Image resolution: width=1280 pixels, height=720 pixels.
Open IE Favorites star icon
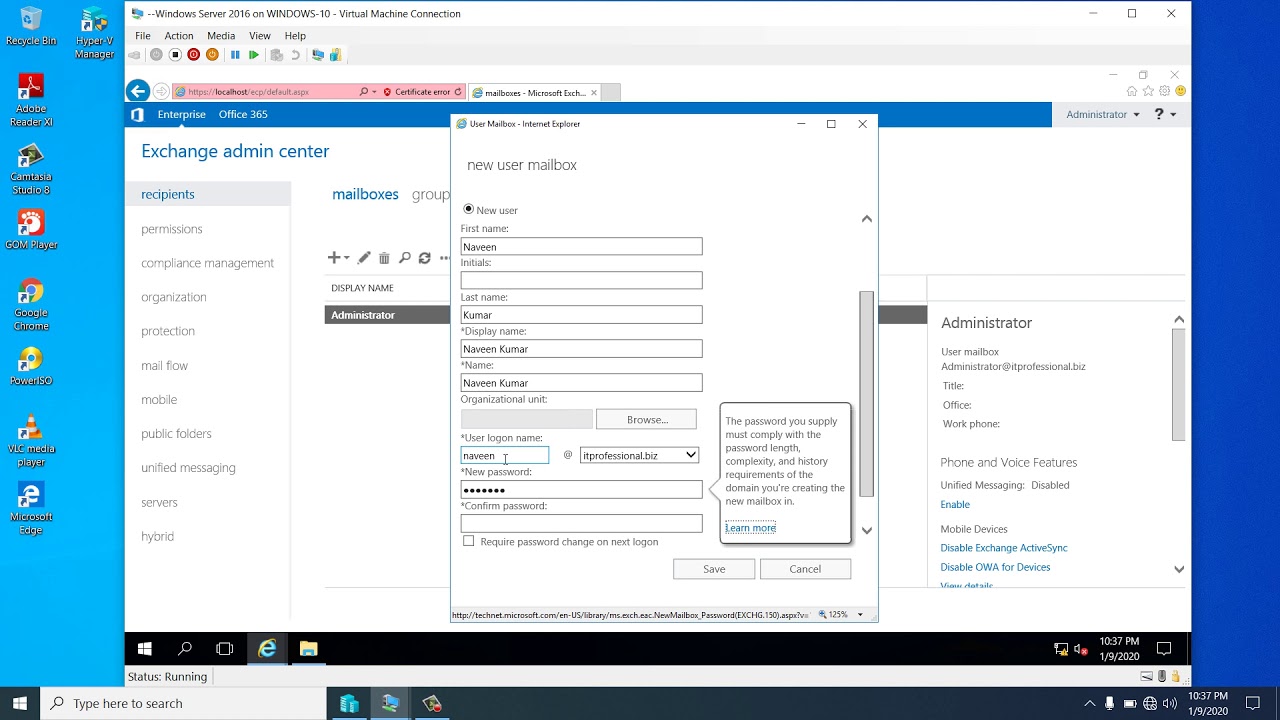(x=1148, y=91)
